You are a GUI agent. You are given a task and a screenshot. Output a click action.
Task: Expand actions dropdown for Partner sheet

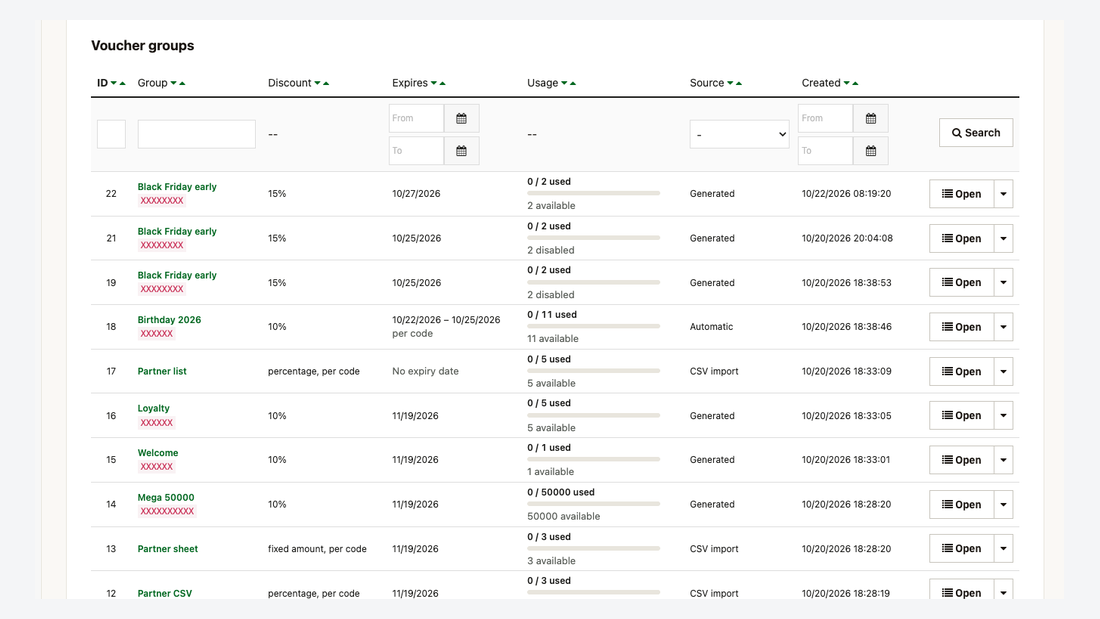click(1003, 548)
